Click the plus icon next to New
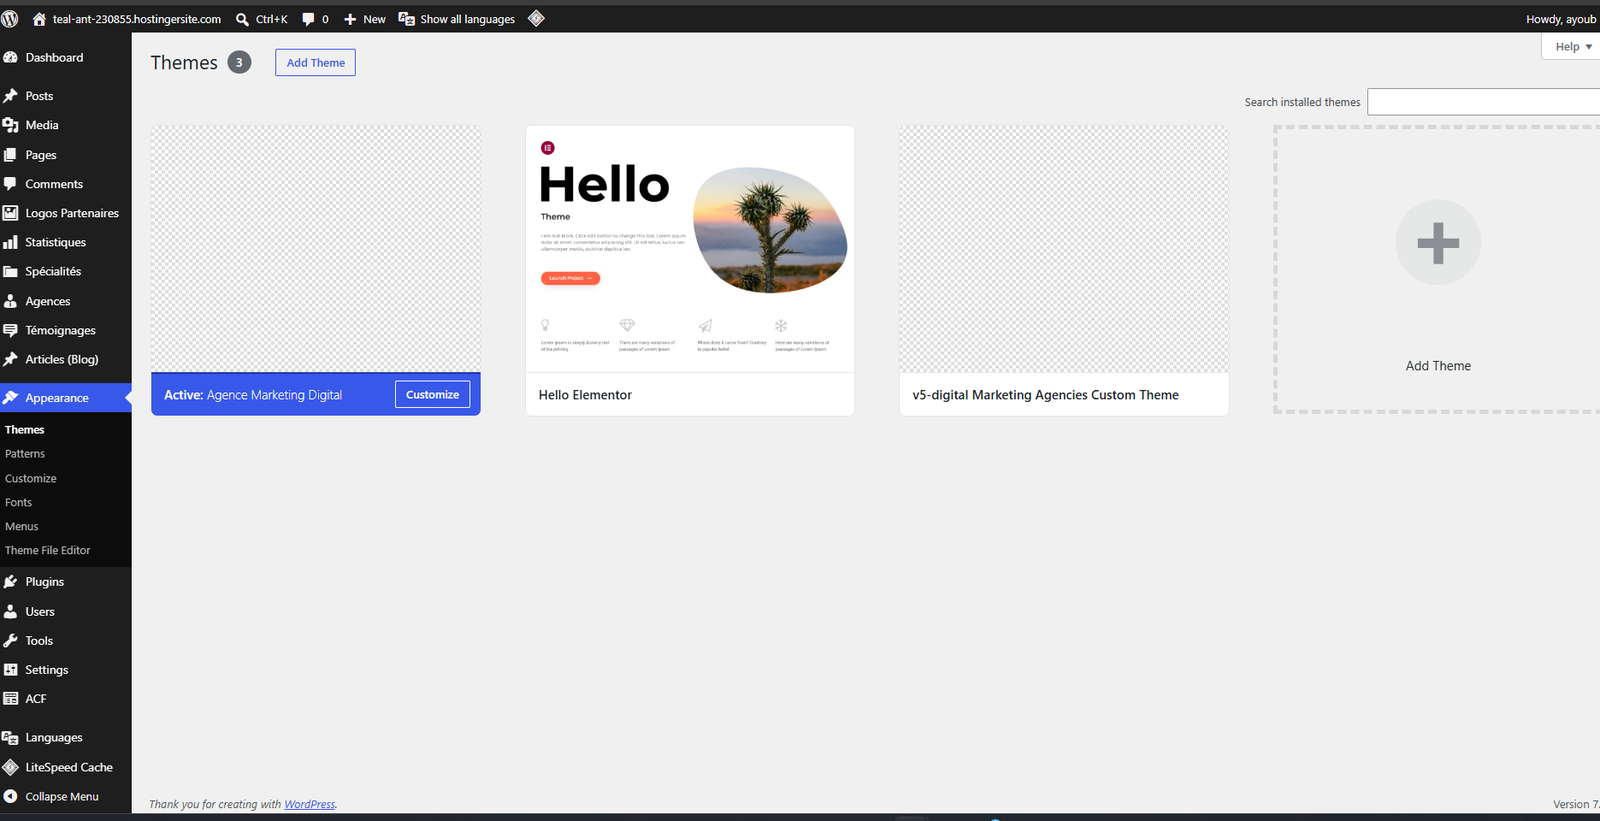 tap(350, 19)
